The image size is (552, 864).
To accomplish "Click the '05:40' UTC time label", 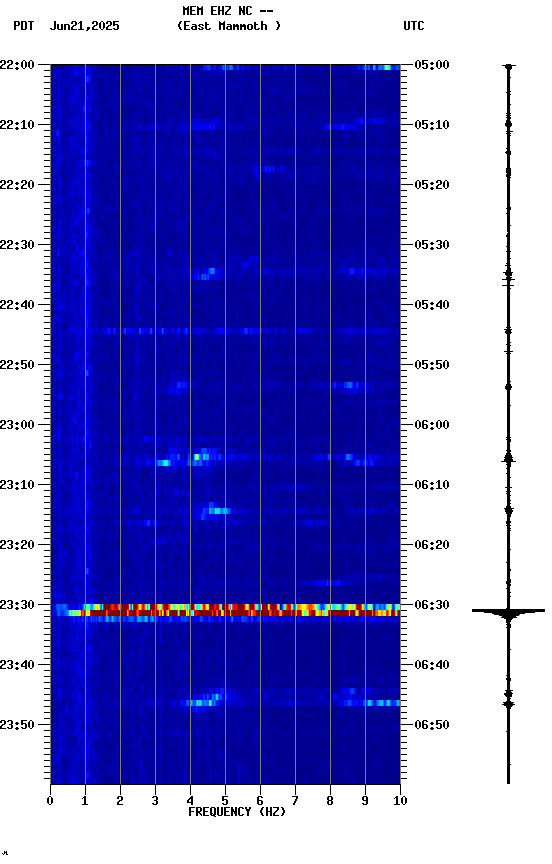I will point(432,305).
